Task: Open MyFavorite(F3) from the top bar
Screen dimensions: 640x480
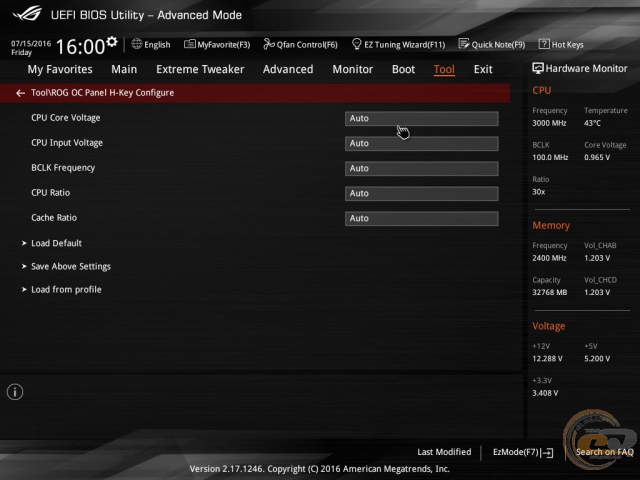Action: click(217, 44)
